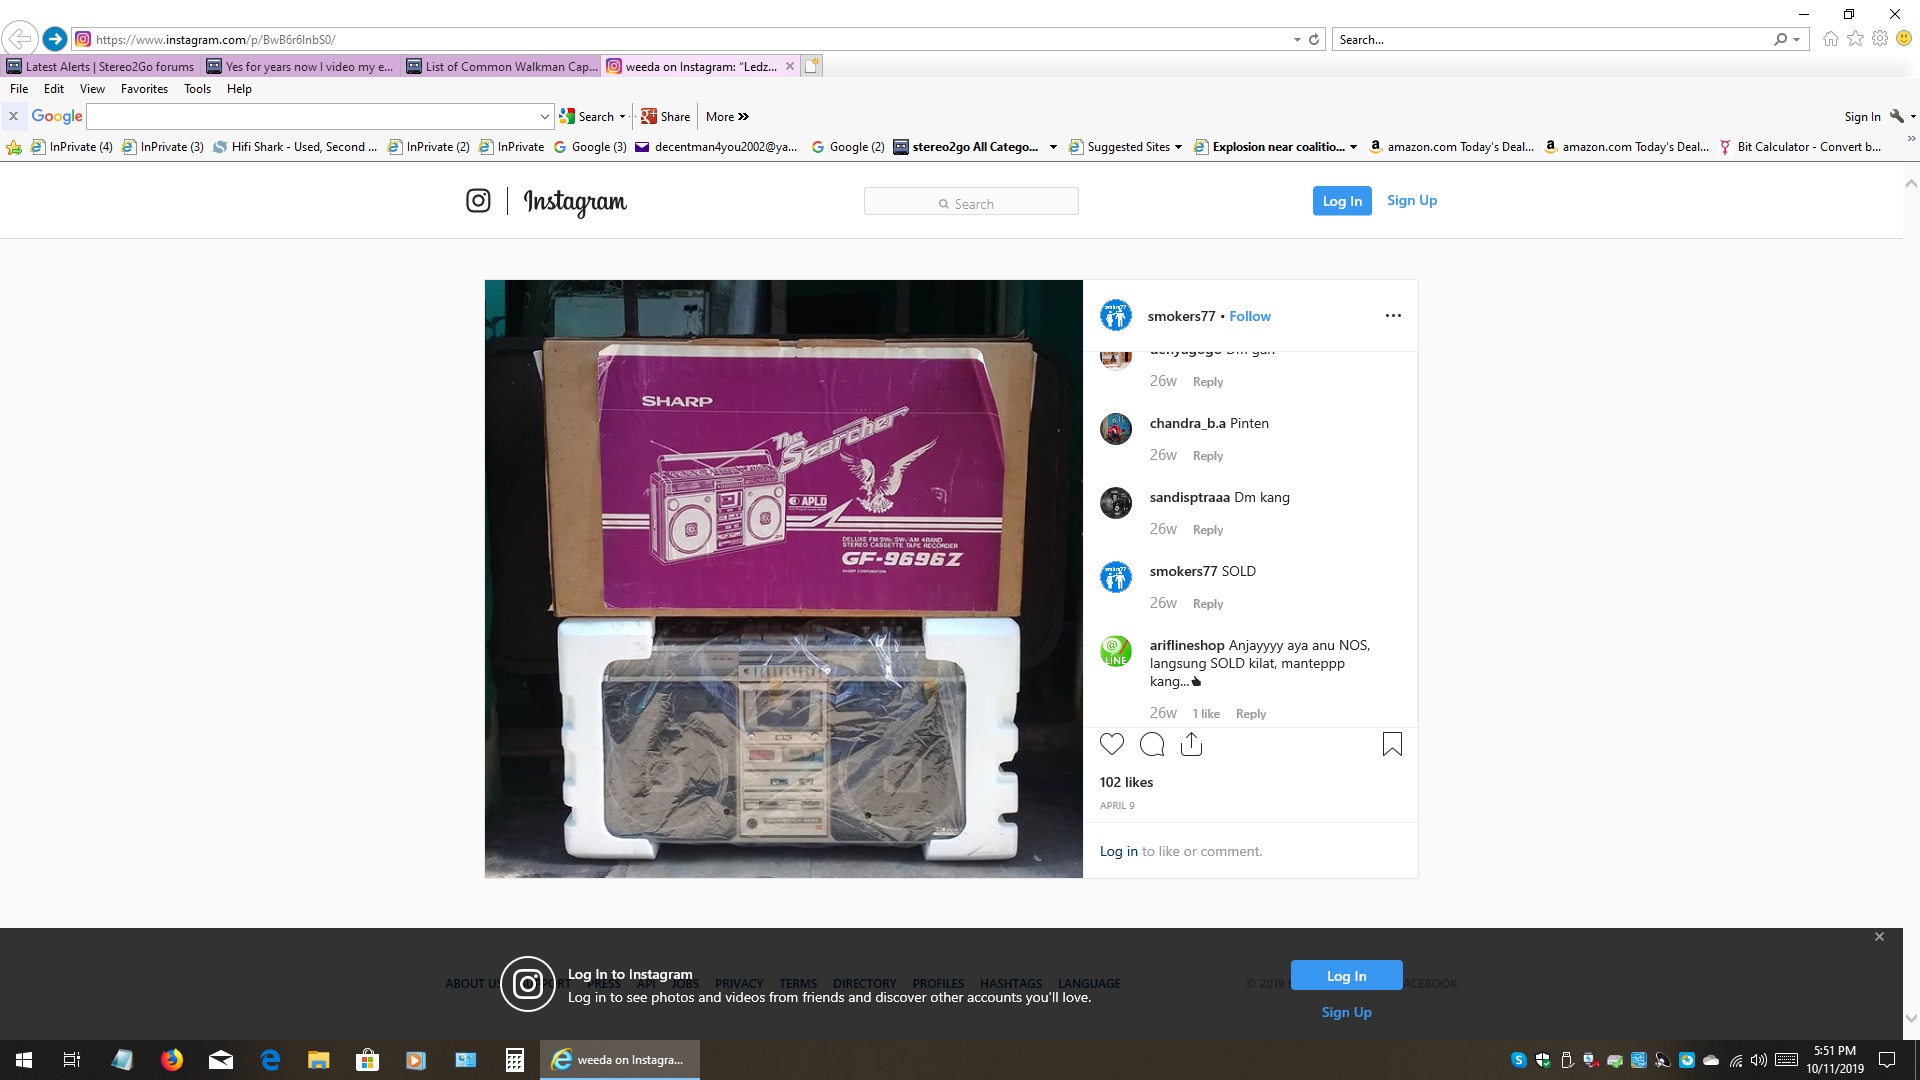Open the Favorites menu

(x=144, y=89)
